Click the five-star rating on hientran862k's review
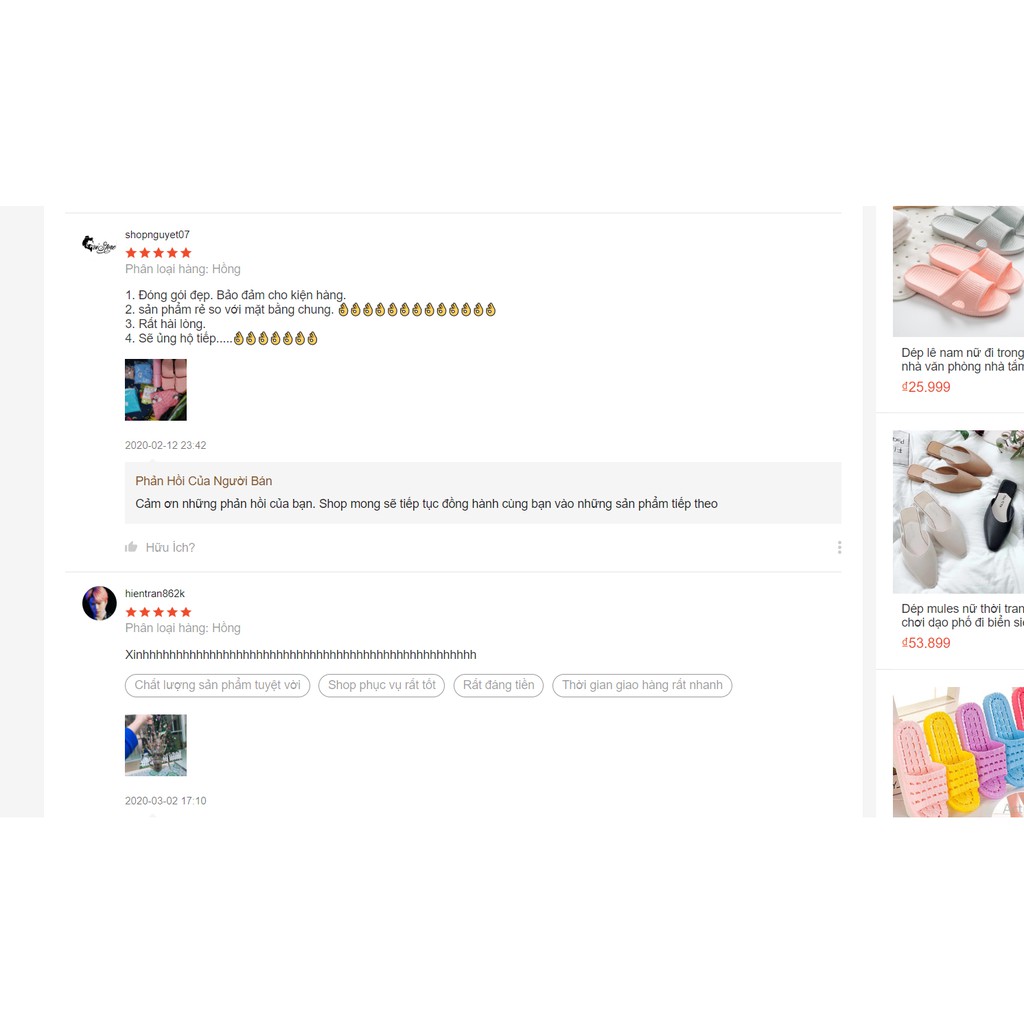This screenshot has width=1024, height=1024. (159, 612)
